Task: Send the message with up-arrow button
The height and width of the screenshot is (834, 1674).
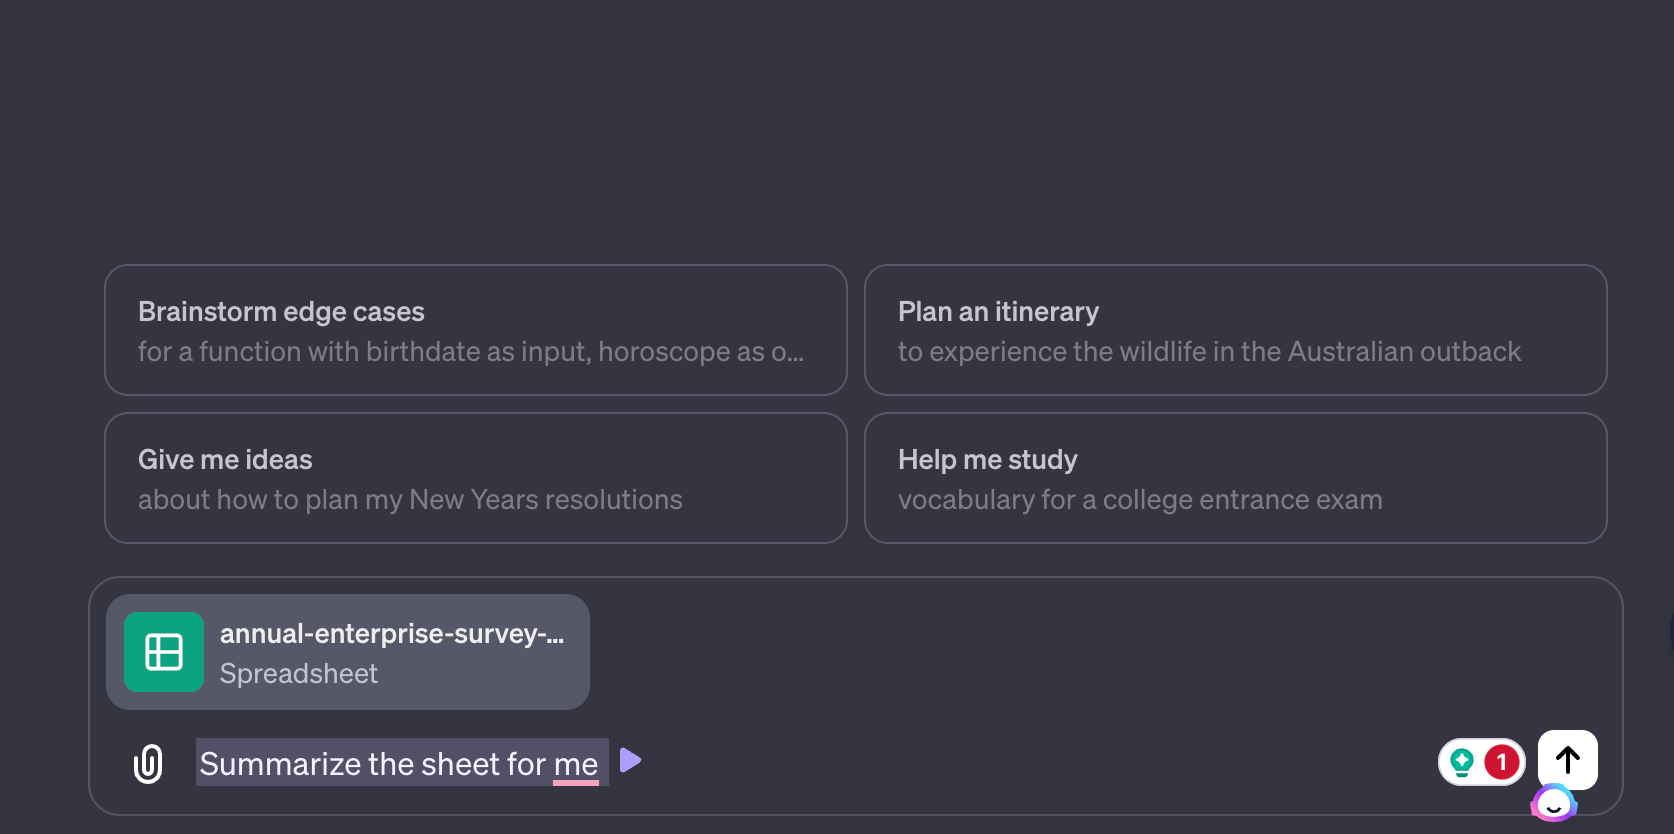Action: tap(1567, 760)
